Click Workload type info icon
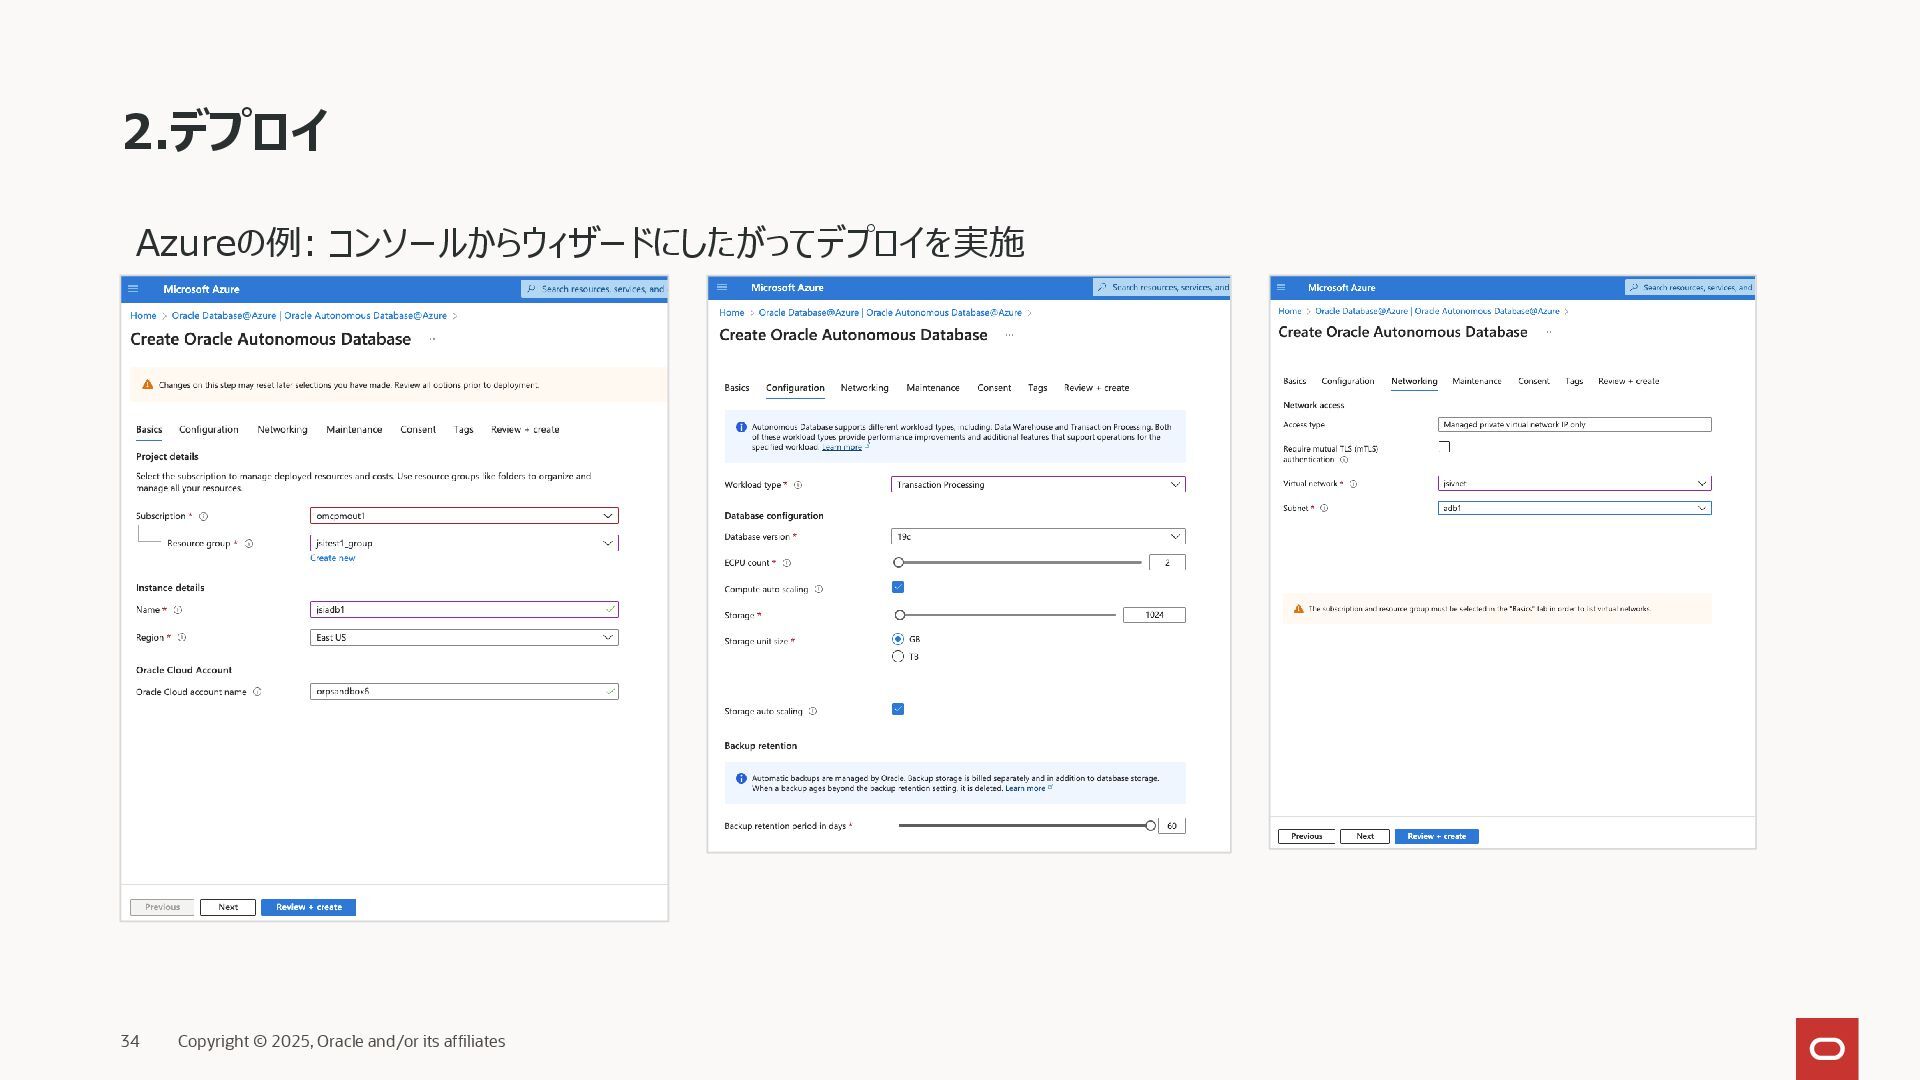 798,485
